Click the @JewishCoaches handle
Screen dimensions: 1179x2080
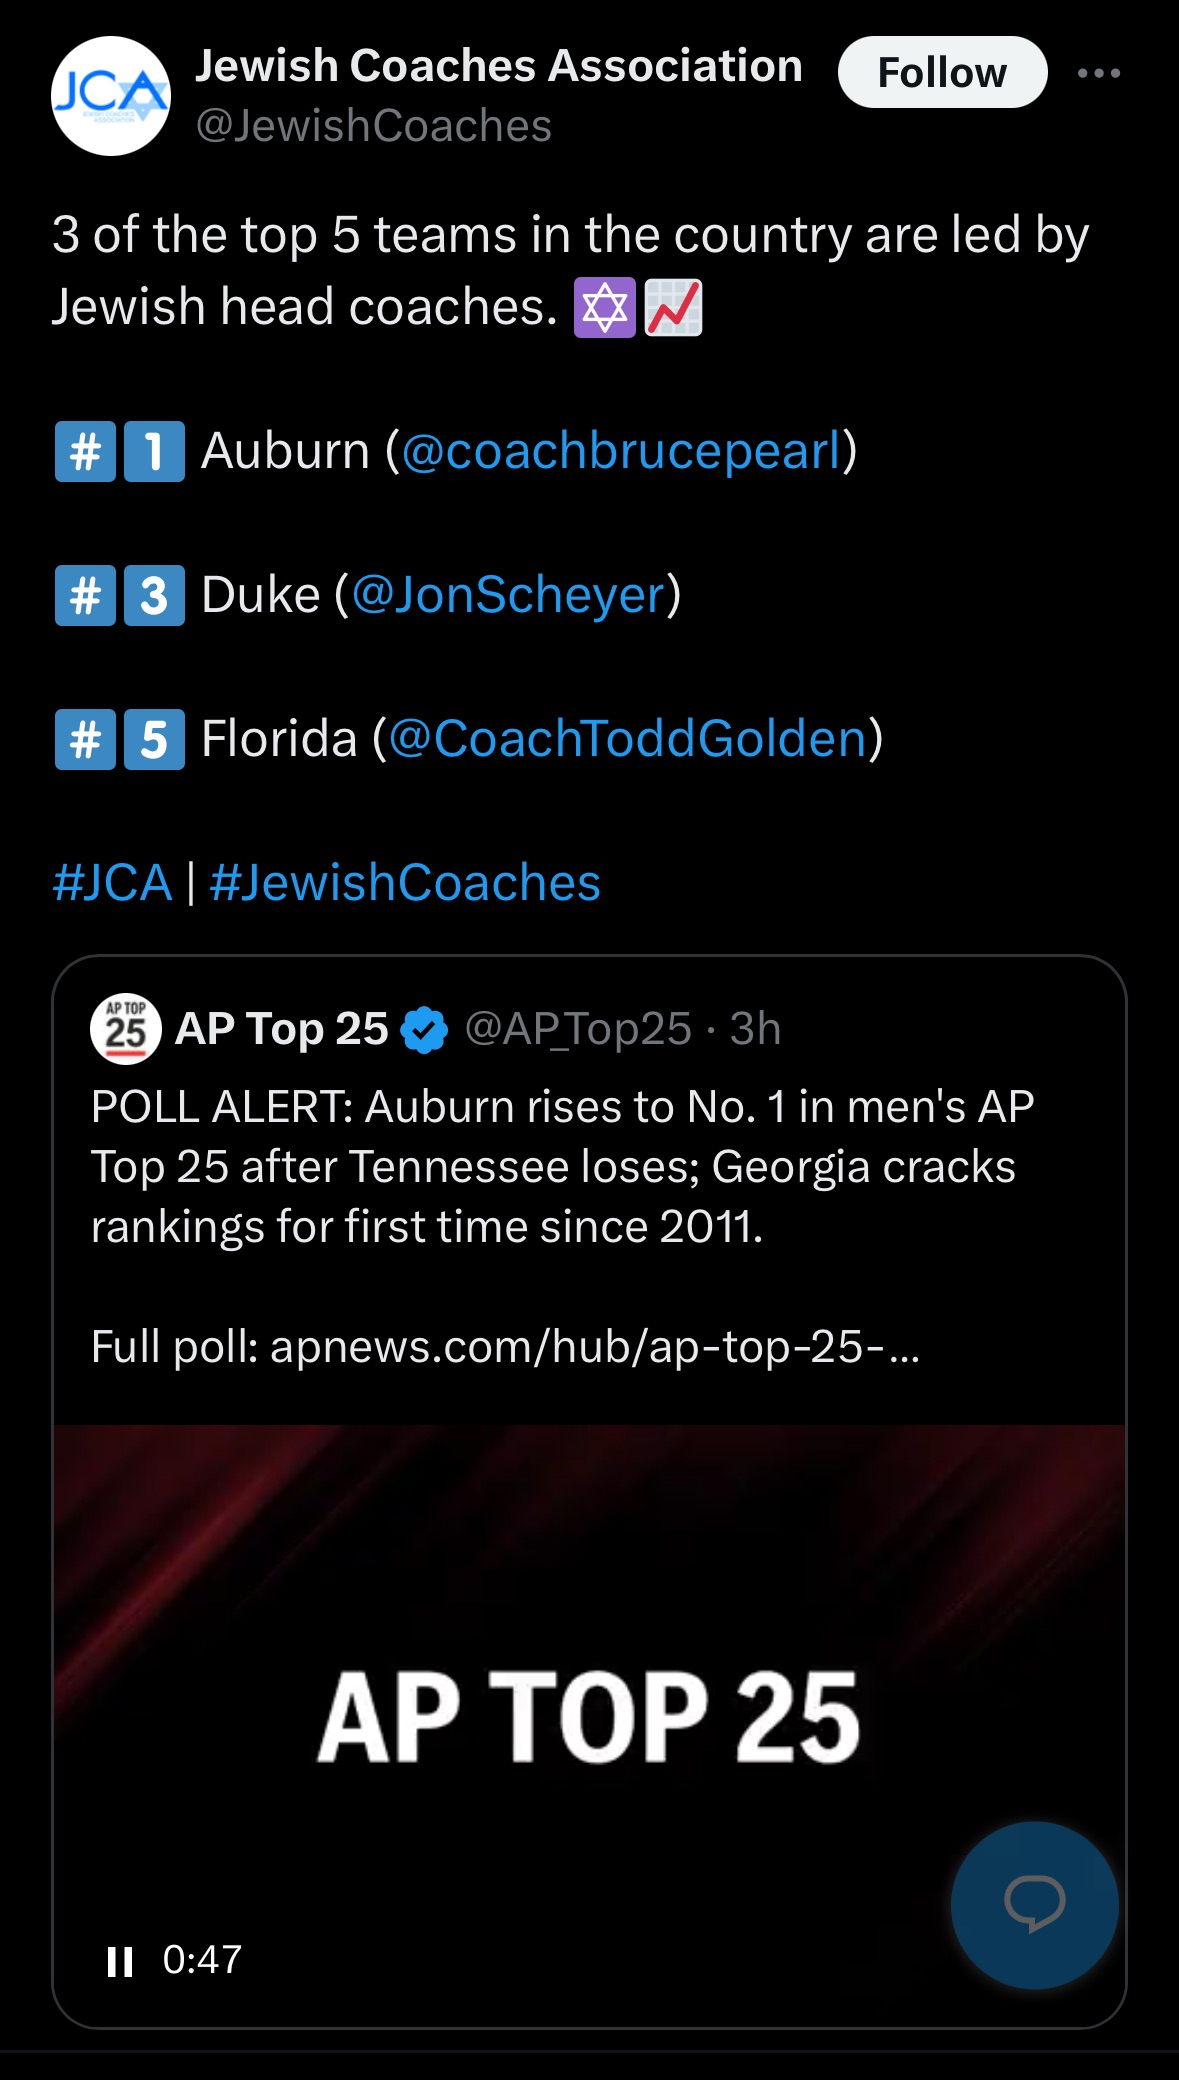tap(374, 127)
